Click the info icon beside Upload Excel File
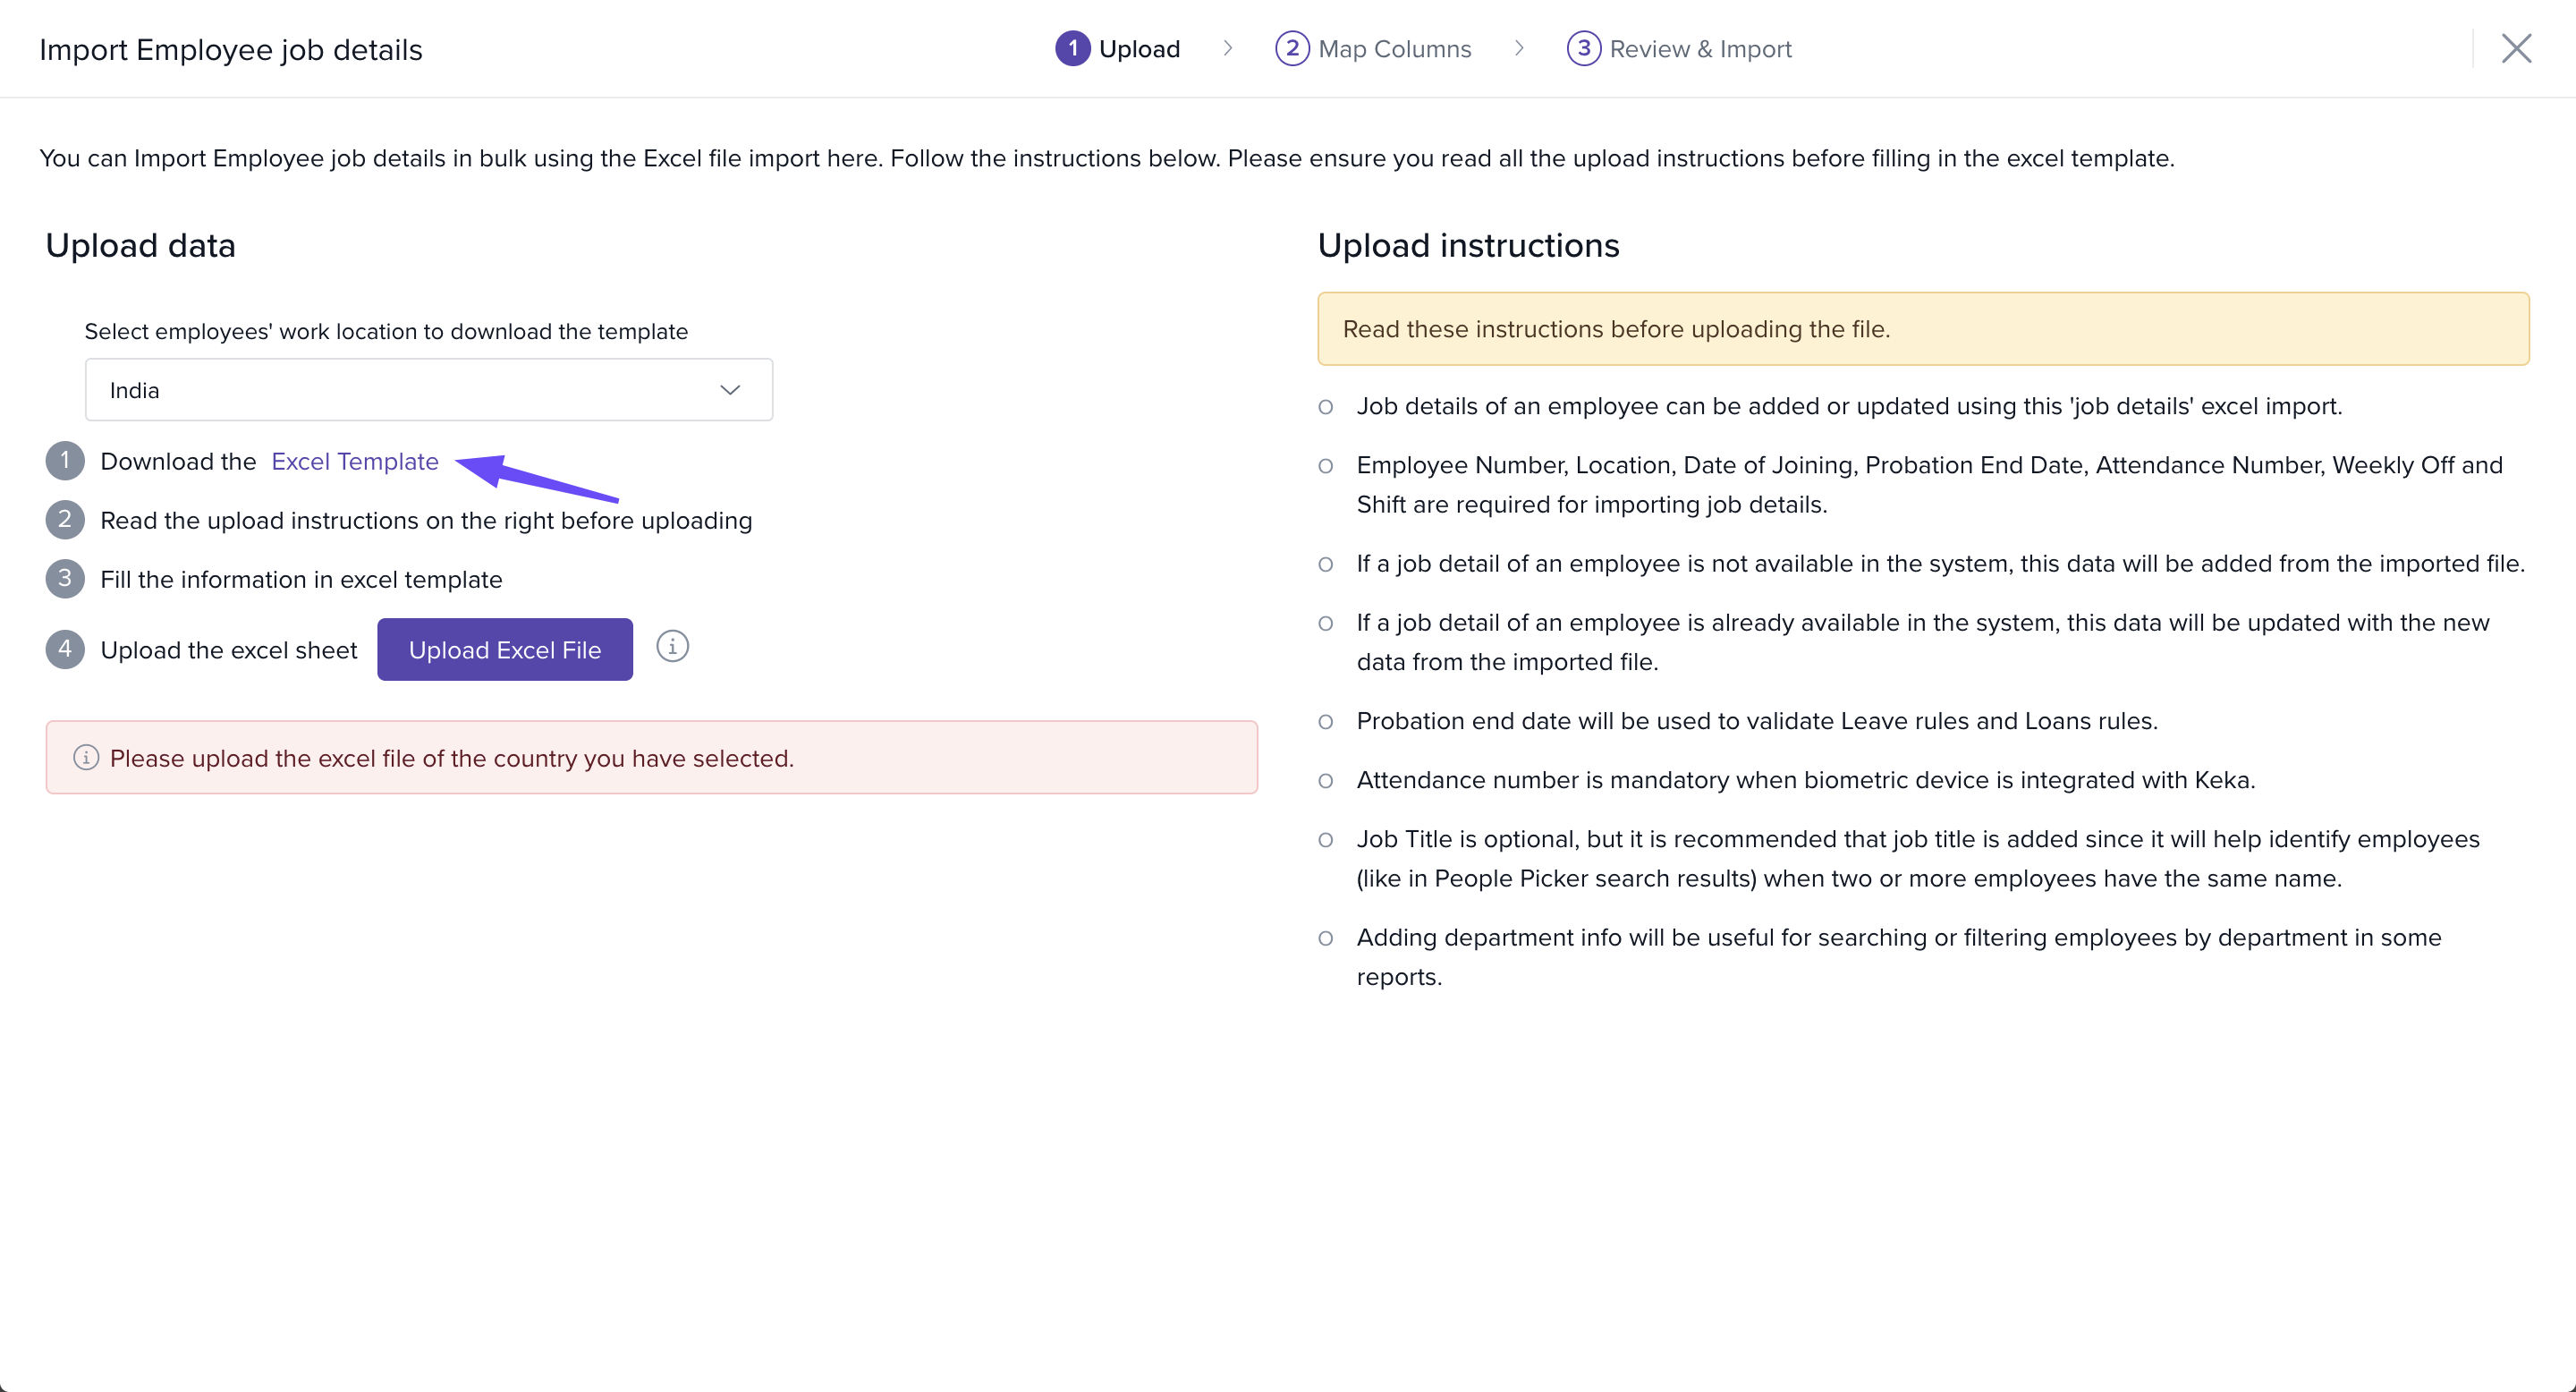 [672, 647]
